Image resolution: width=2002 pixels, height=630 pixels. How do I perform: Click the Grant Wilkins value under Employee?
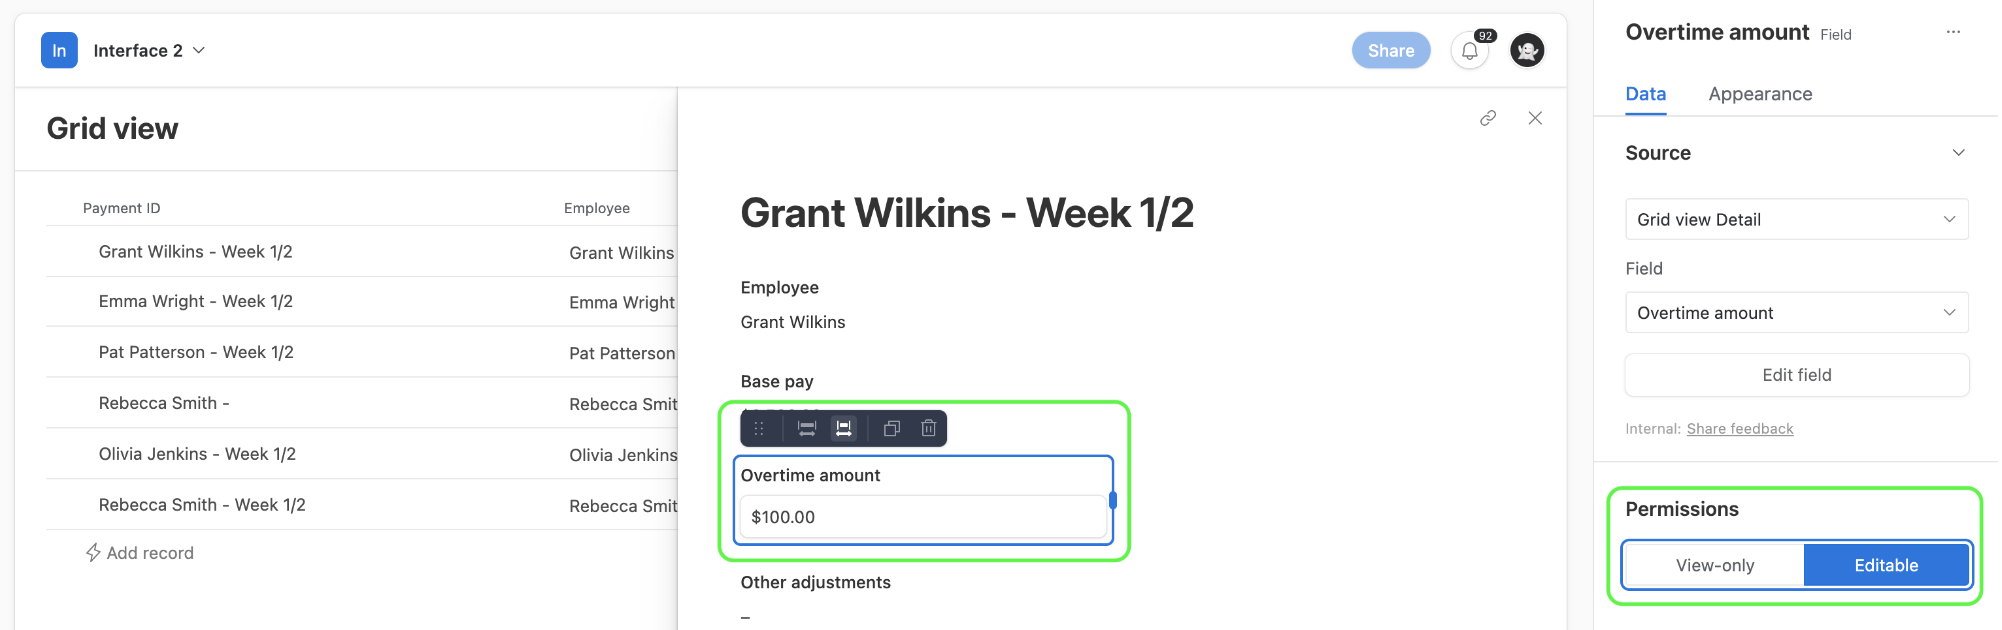click(793, 322)
